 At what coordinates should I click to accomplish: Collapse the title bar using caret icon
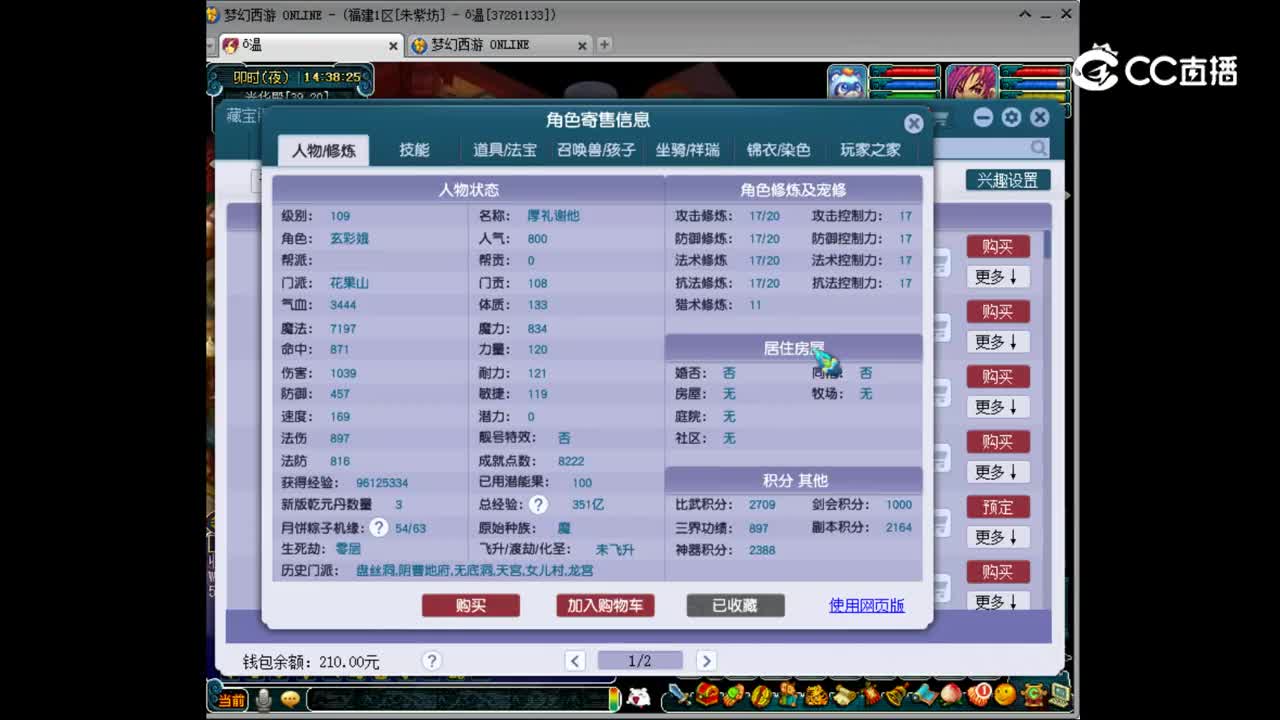1025,14
